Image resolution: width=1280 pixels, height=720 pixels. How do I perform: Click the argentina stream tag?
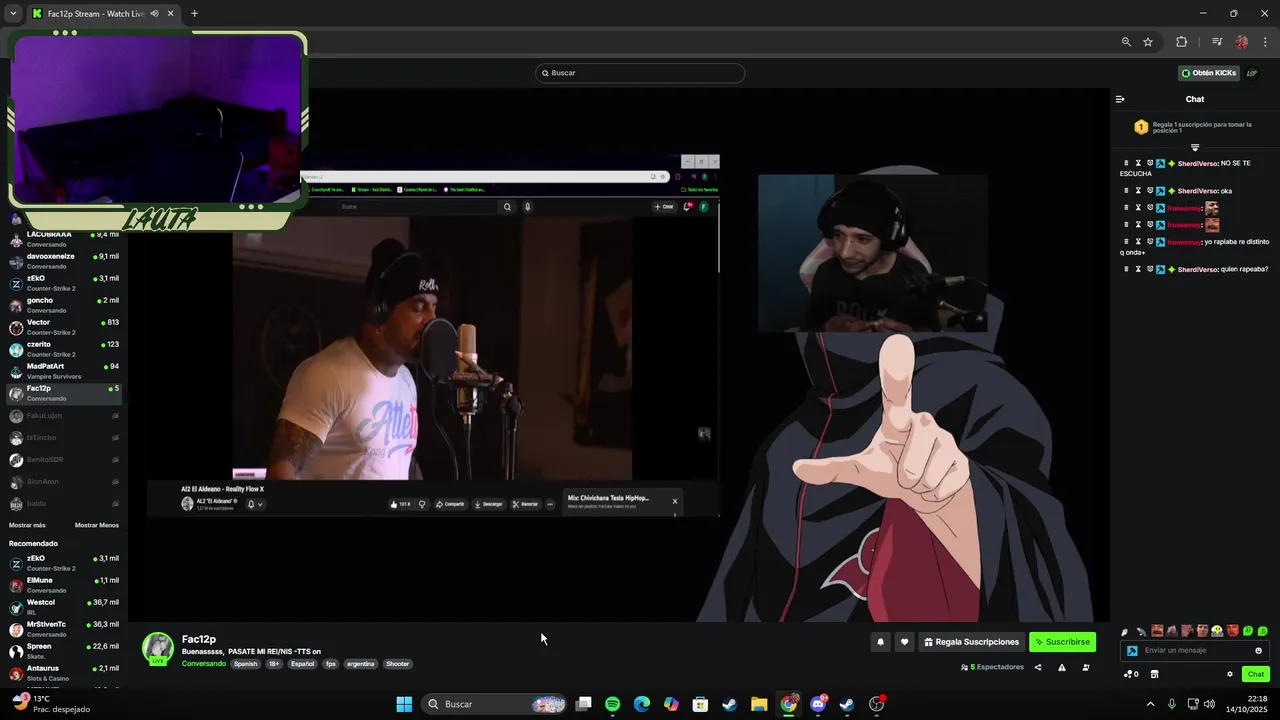click(360, 664)
